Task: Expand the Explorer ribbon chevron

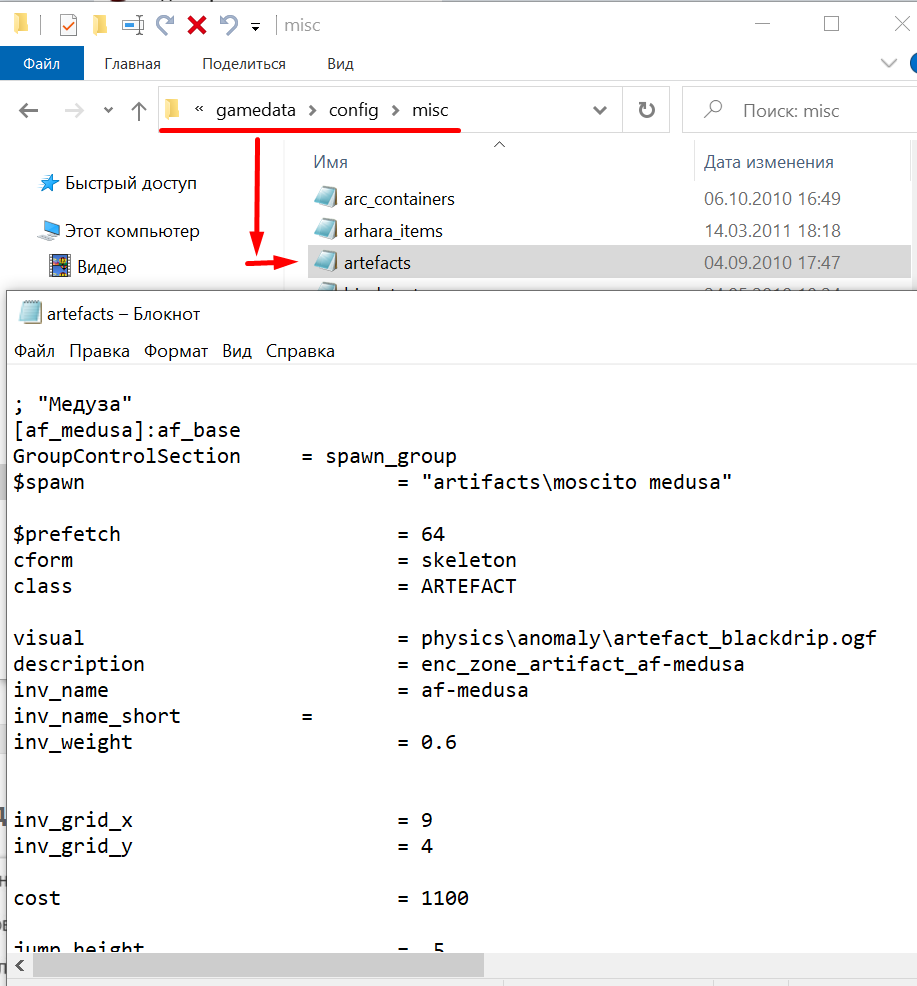Action: point(888,63)
